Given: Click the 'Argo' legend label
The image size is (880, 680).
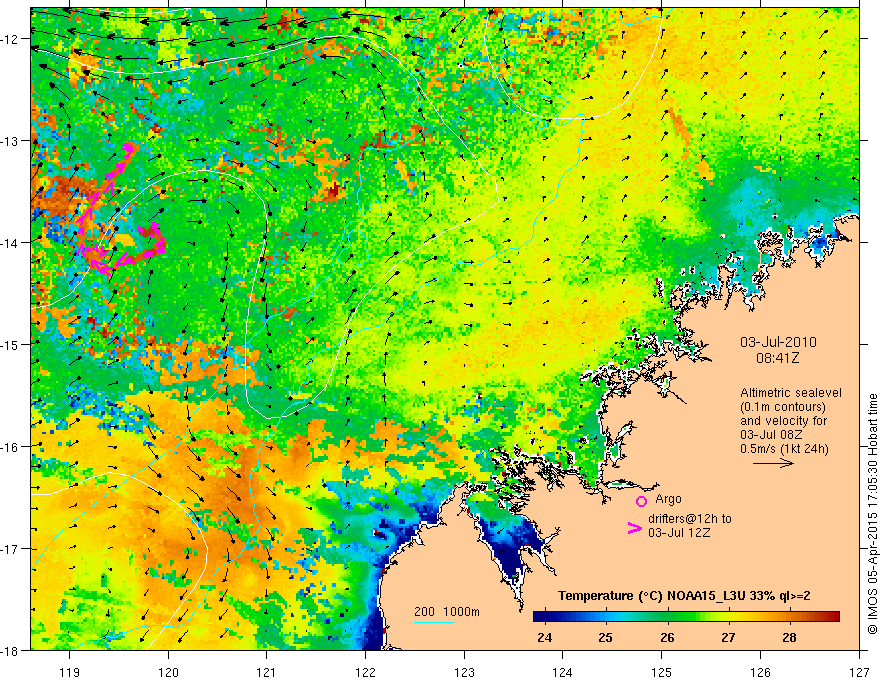Looking at the screenshot, I should point(668,499).
